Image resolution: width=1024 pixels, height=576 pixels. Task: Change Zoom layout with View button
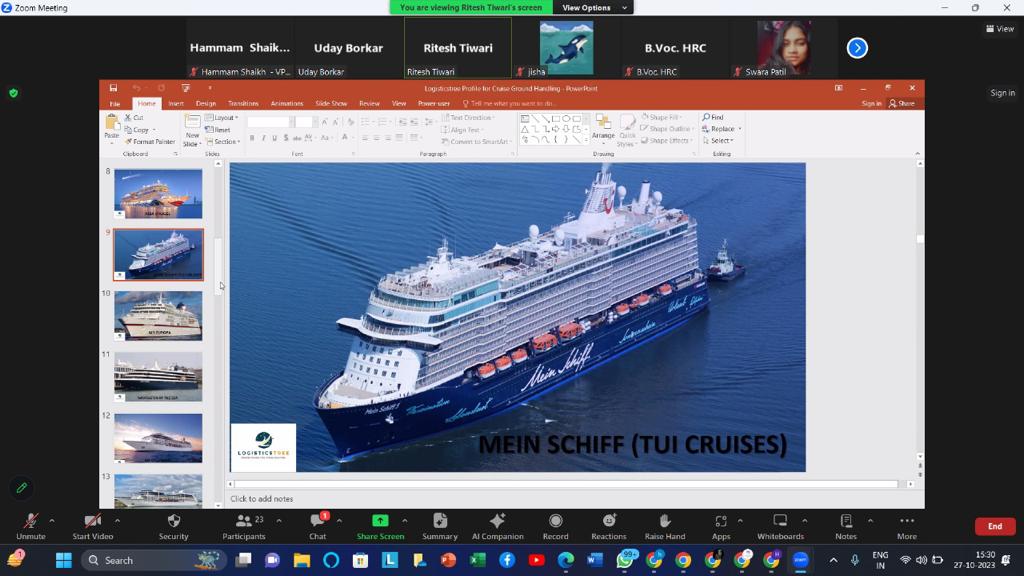coord(1000,29)
